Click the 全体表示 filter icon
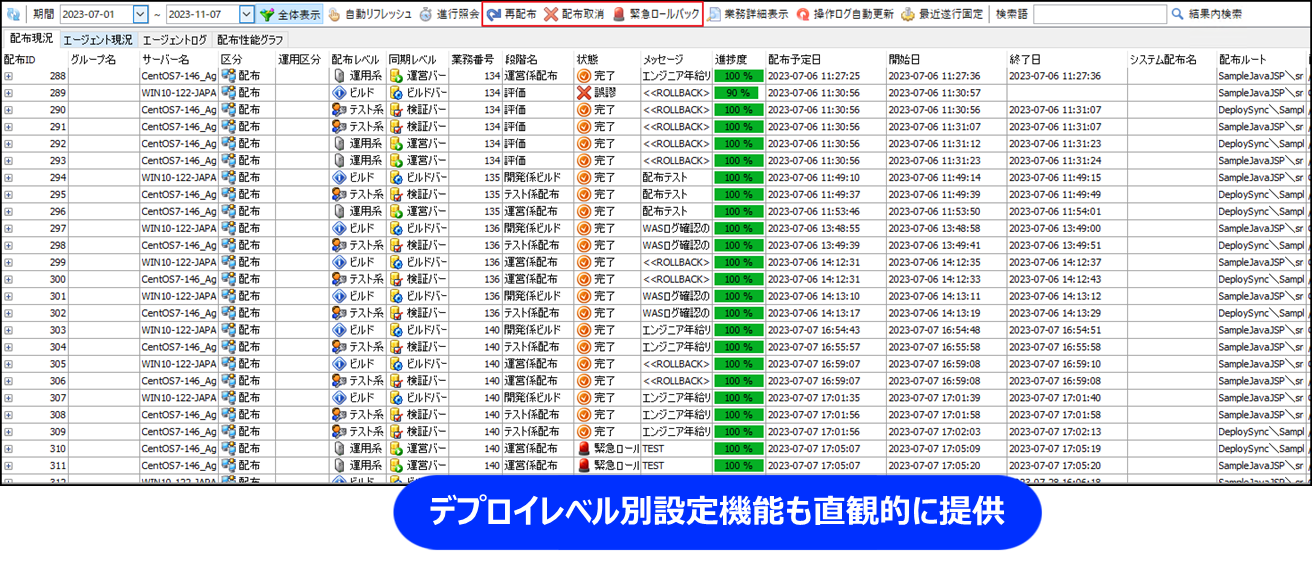This screenshot has height=575, width=1312. (267, 15)
